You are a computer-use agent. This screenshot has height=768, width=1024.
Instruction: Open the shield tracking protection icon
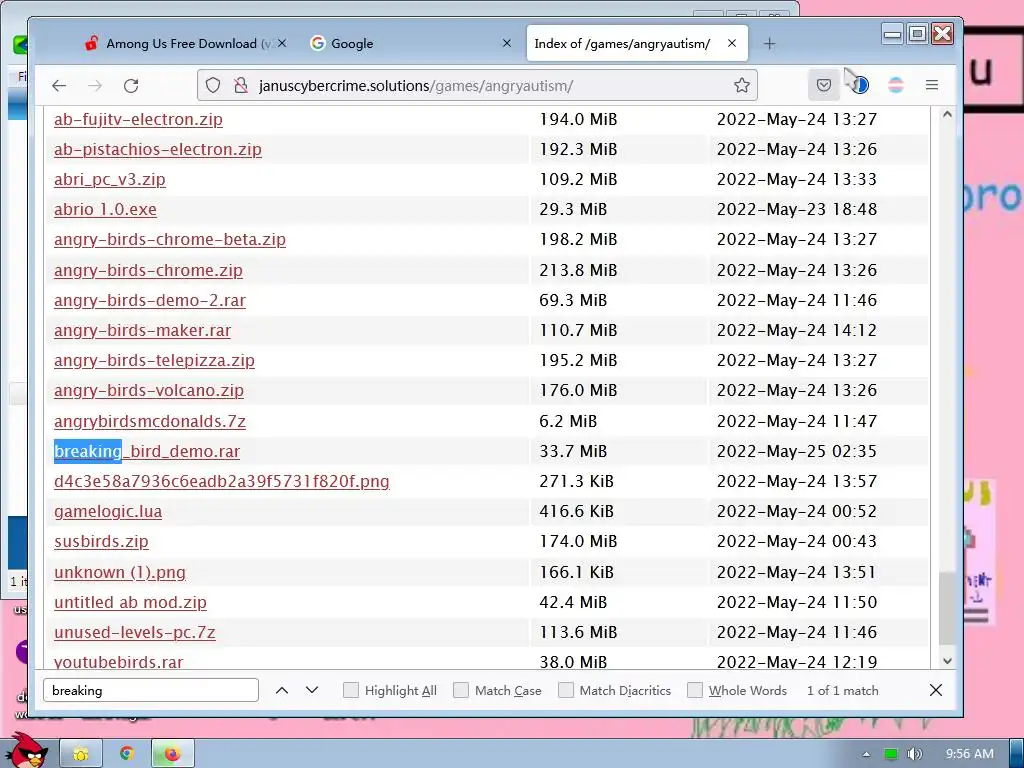tap(213, 86)
